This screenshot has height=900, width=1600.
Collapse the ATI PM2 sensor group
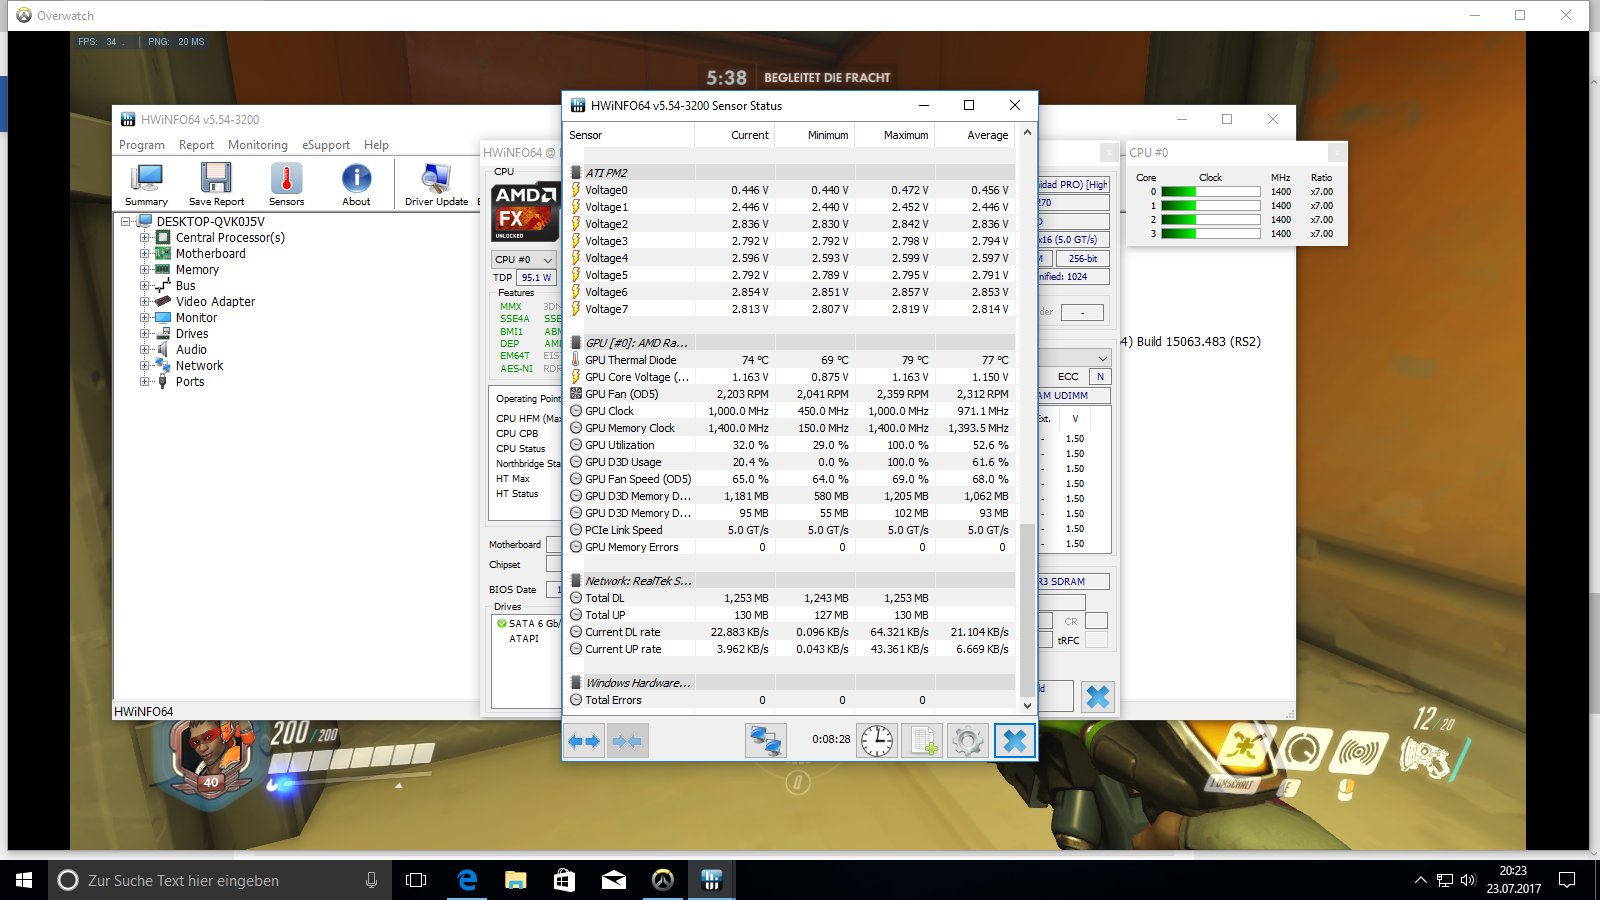tap(576, 173)
